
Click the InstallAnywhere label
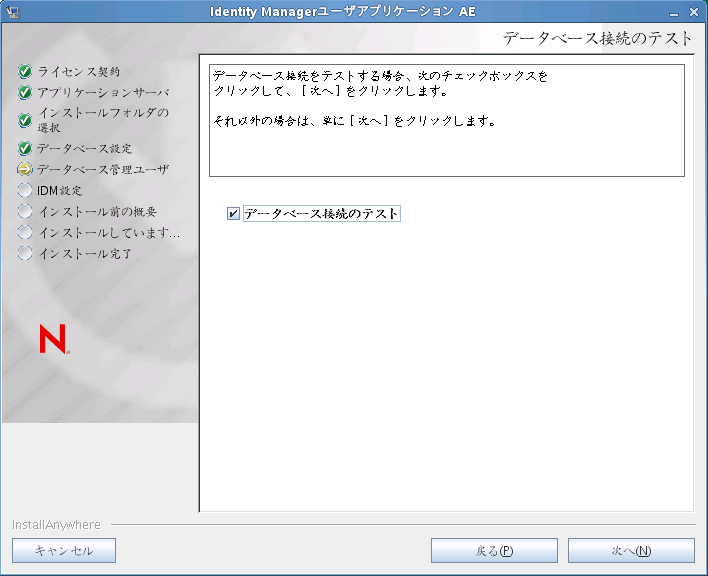(56, 525)
